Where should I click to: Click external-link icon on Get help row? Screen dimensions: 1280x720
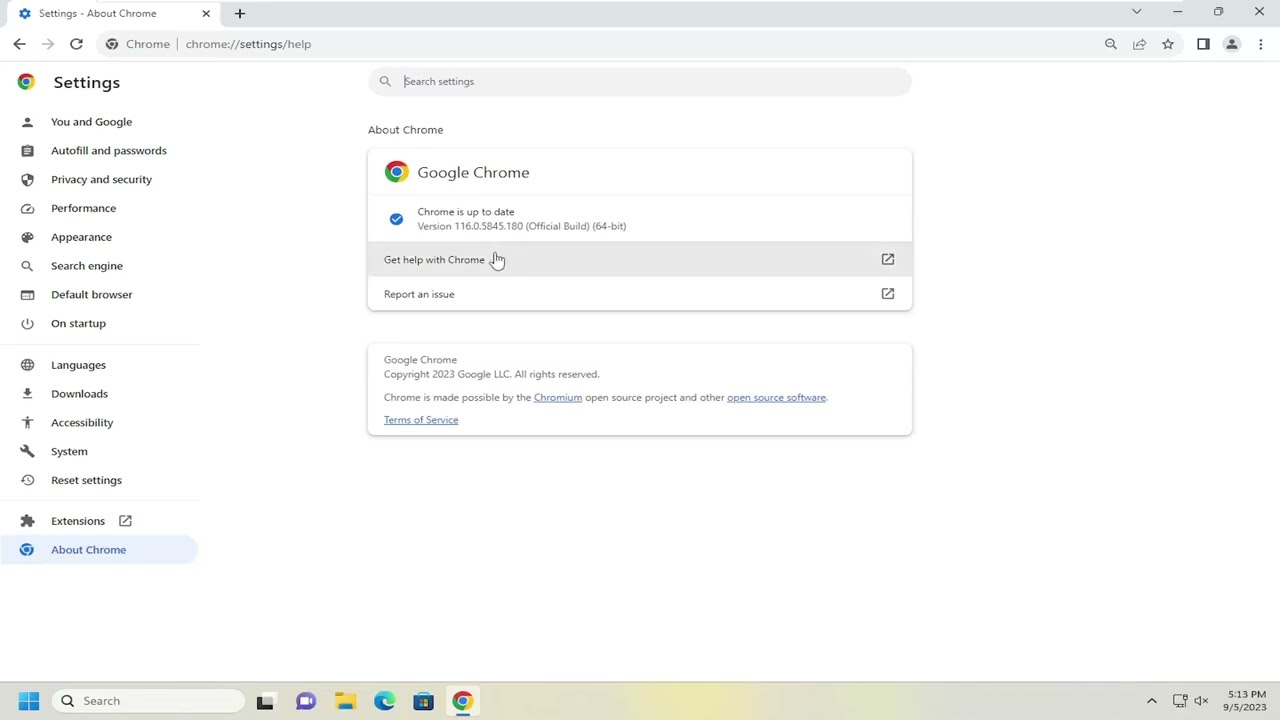pyautogui.click(x=887, y=260)
